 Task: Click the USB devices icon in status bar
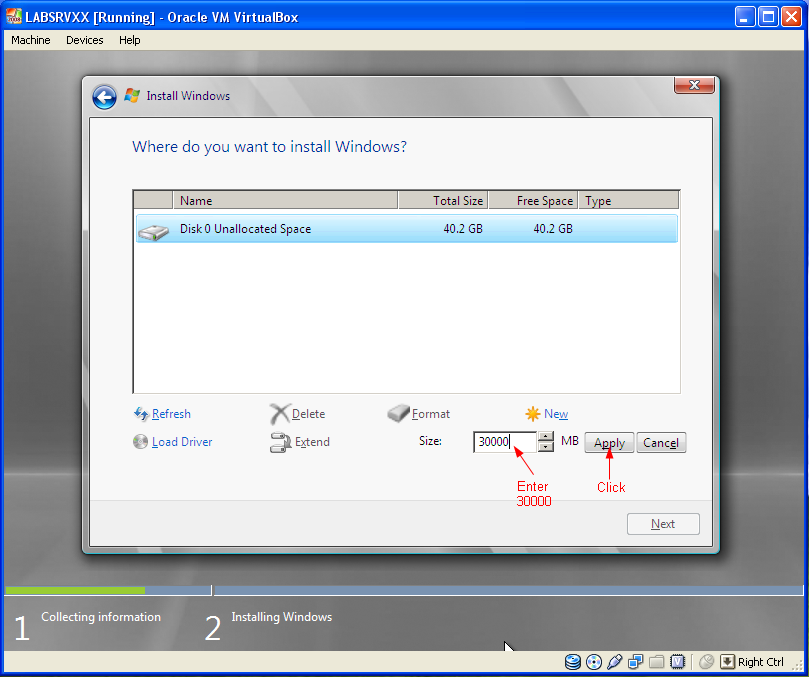[614, 662]
